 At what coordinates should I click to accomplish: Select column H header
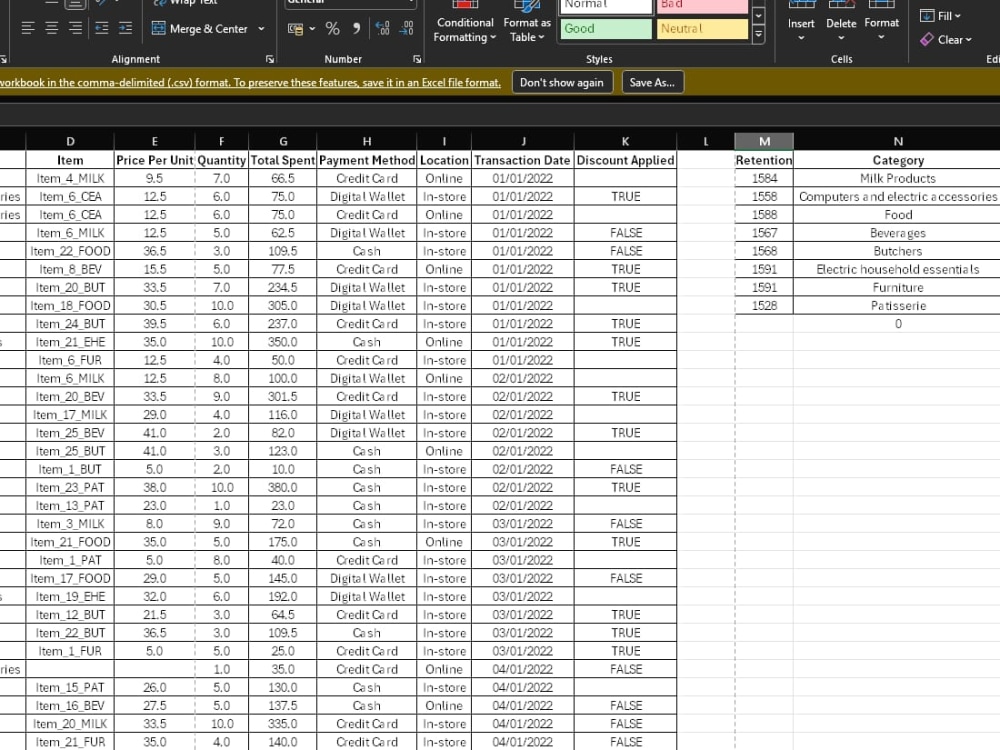coord(367,142)
